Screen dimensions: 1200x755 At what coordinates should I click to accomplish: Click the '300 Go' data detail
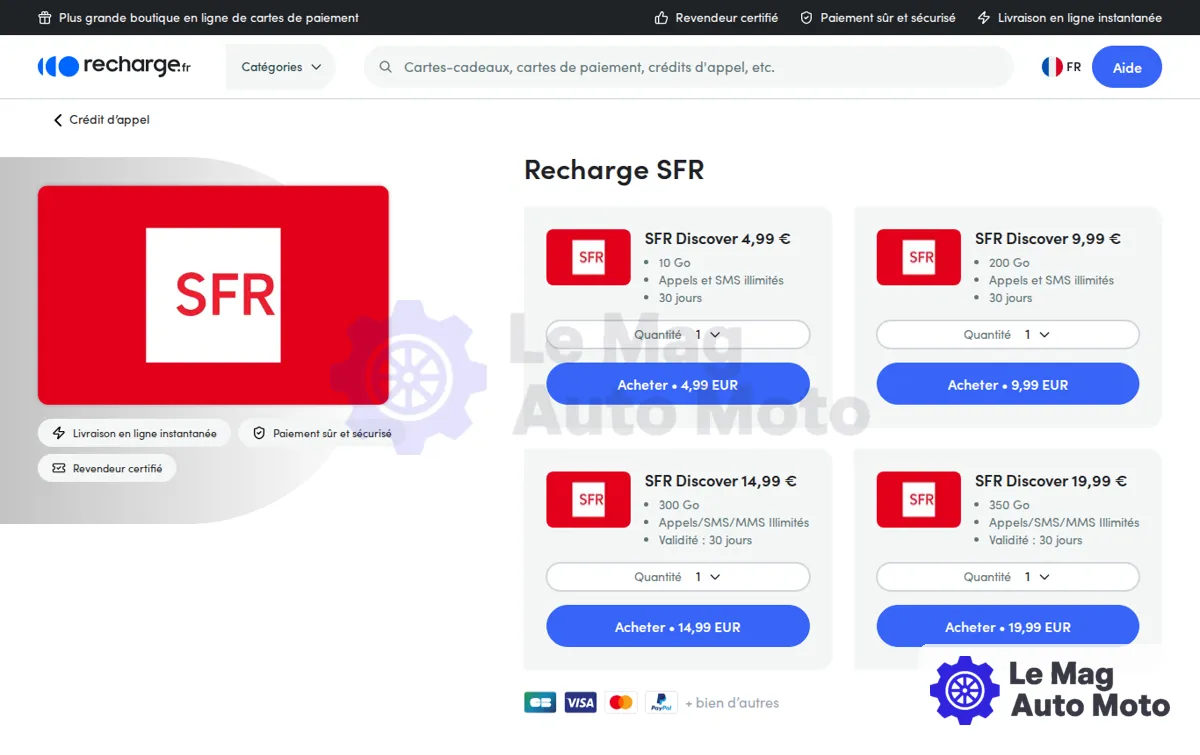tap(679, 505)
